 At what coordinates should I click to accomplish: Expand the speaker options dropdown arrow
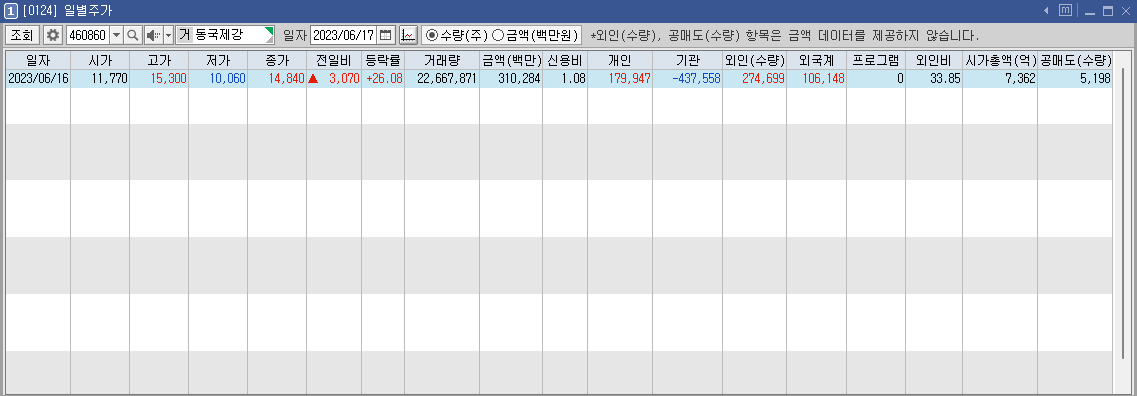click(x=168, y=35)
